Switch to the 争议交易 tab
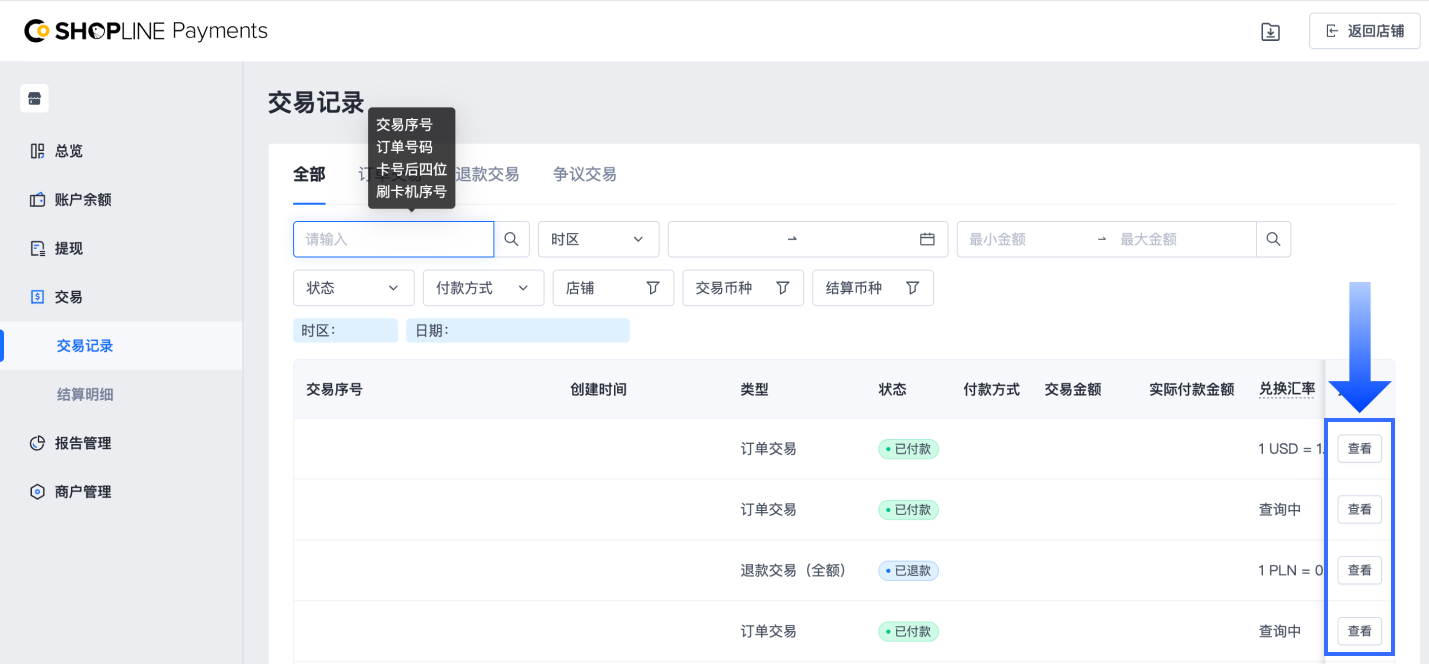The width and height of the screenshot is (1429, 664). click(x=584, y=174)
